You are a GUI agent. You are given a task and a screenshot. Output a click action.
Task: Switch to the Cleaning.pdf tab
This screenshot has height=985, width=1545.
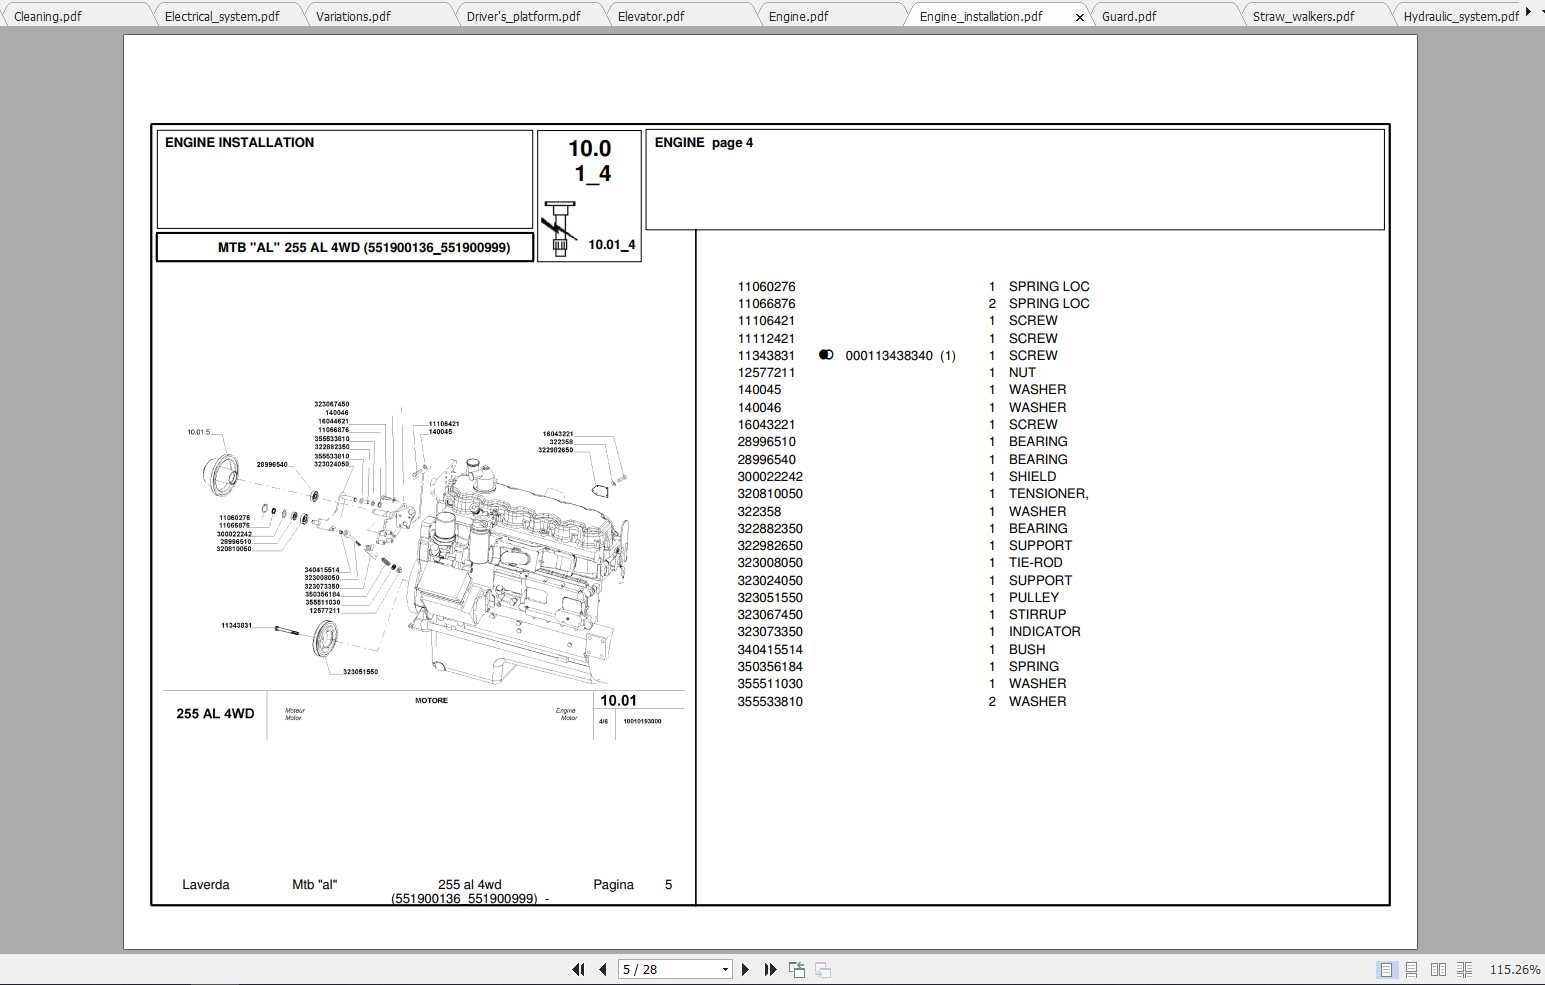[x=47, y=15]
